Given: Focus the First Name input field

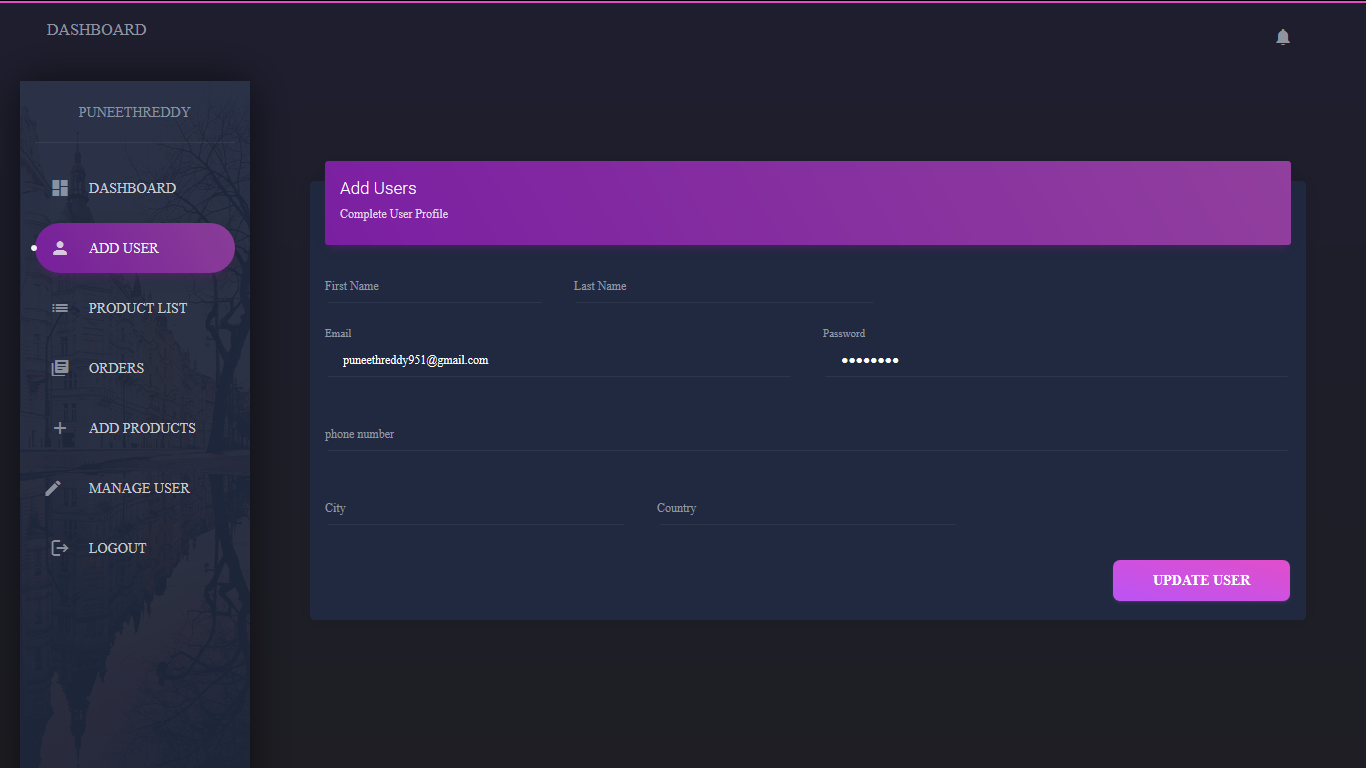Looking at the screenshot, I should point(433,286).
